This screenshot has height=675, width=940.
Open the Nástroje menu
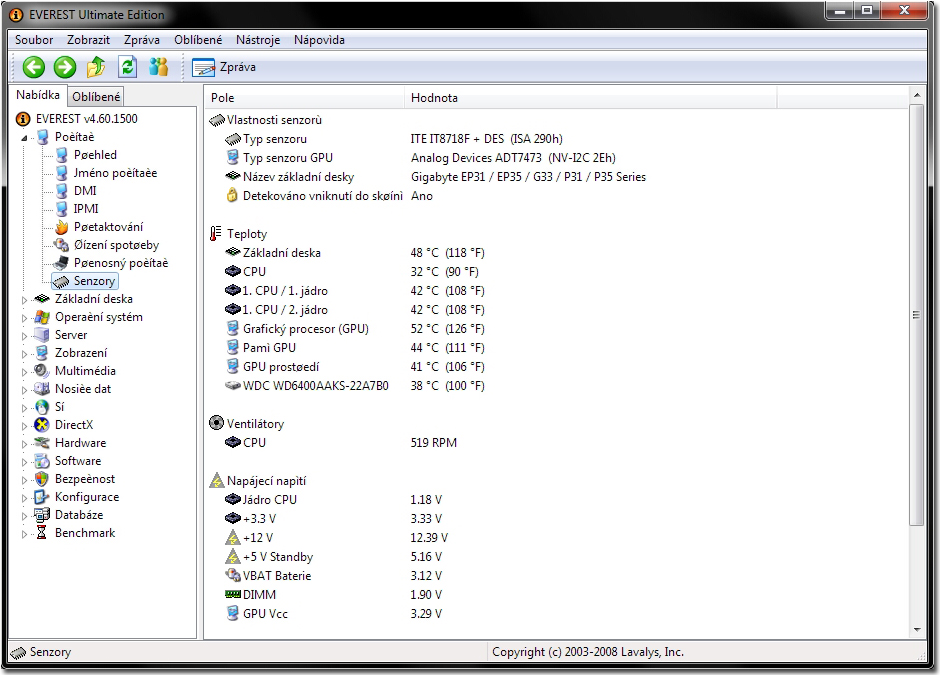pyautogui.click(x=258, y=40)
